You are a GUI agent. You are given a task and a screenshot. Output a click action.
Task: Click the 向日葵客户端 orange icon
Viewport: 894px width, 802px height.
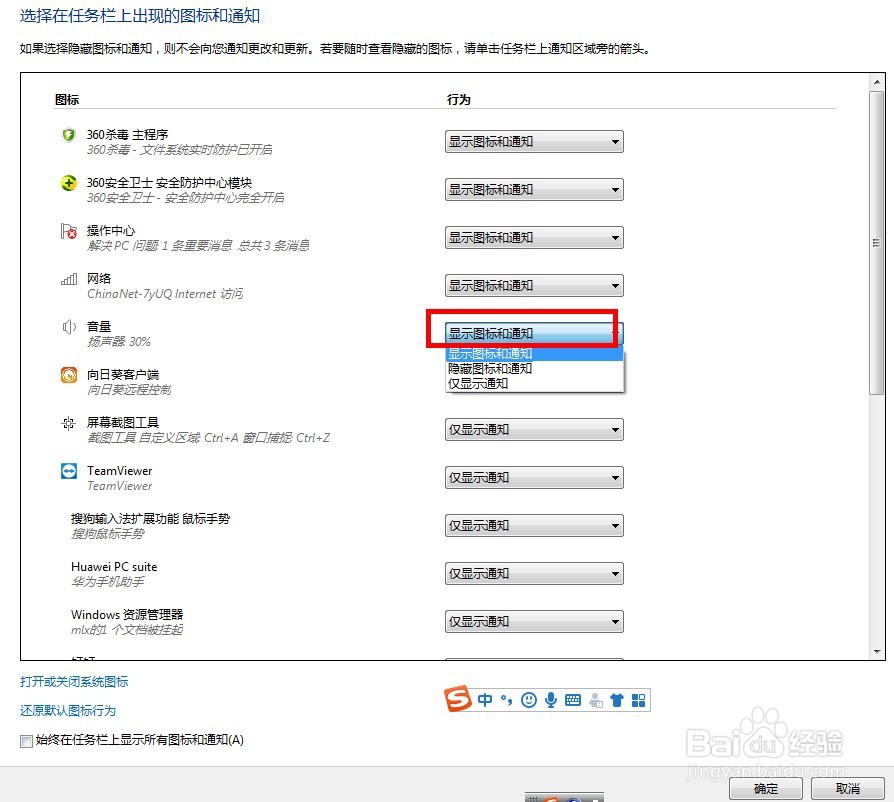68,375
